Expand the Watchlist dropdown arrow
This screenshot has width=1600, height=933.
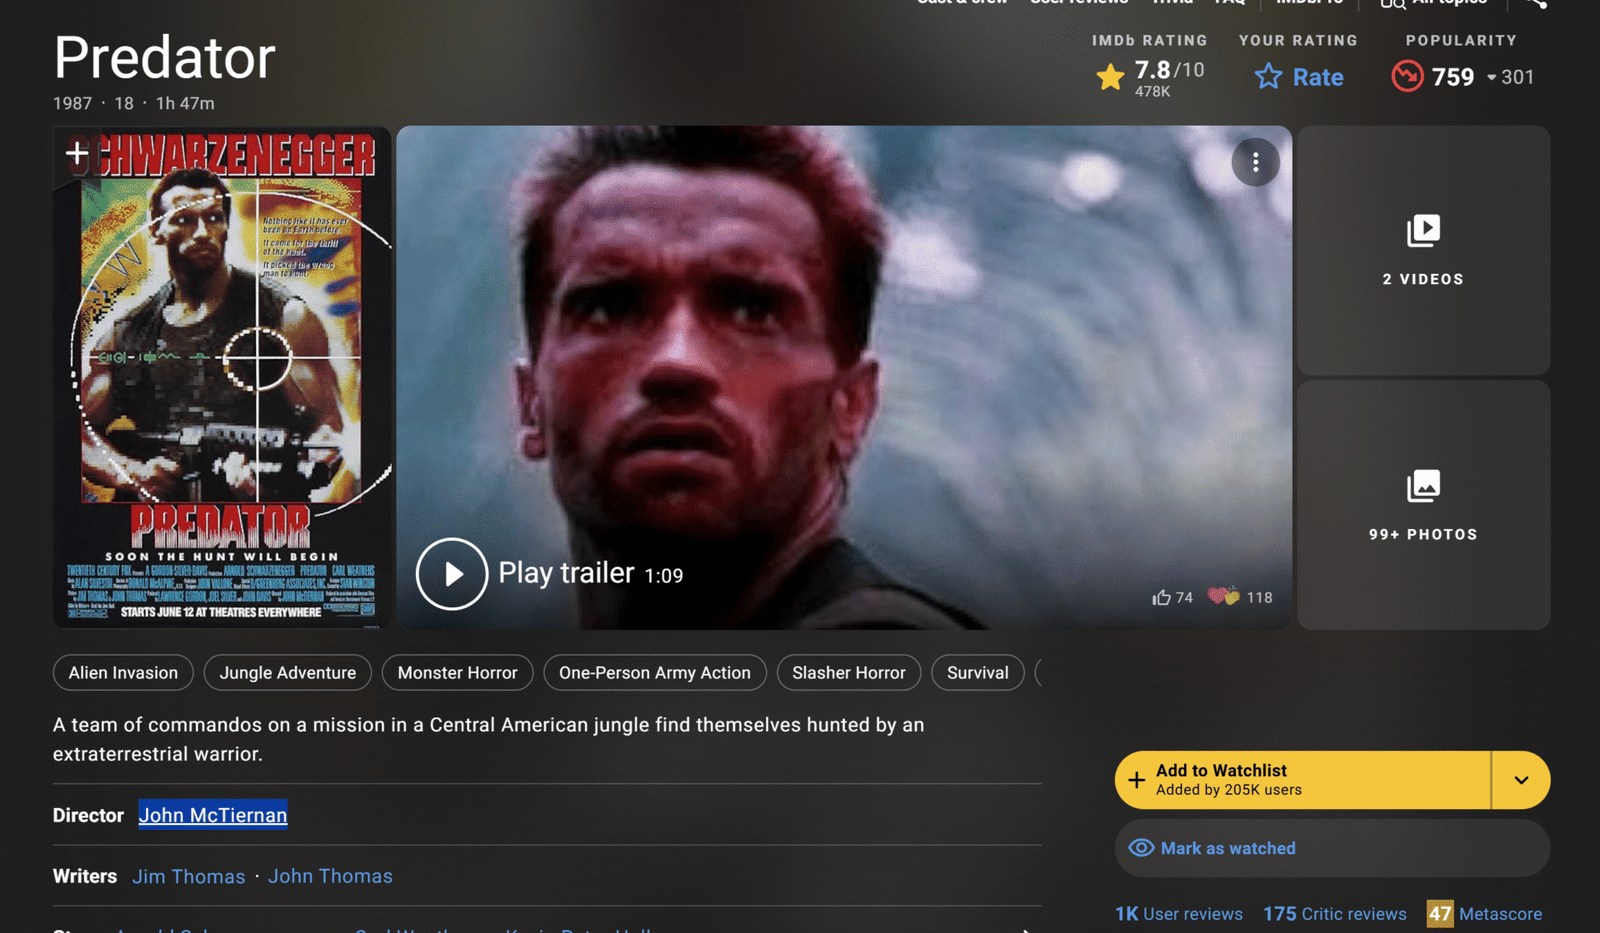click(x=1520, y=780)
